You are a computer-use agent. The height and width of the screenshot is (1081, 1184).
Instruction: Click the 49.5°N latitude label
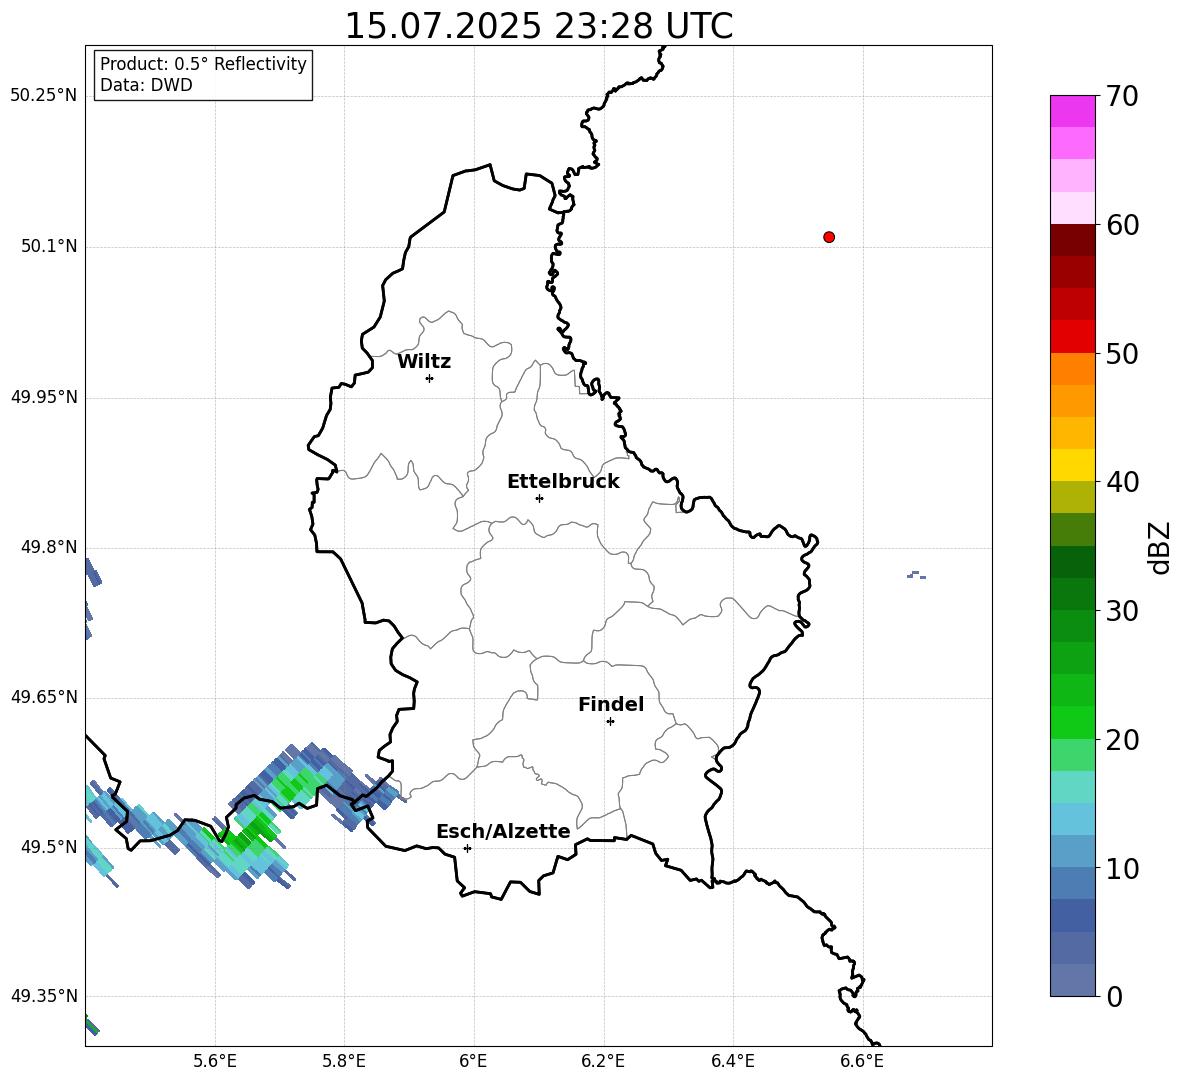pyautogui.click(x=49, y=847)
